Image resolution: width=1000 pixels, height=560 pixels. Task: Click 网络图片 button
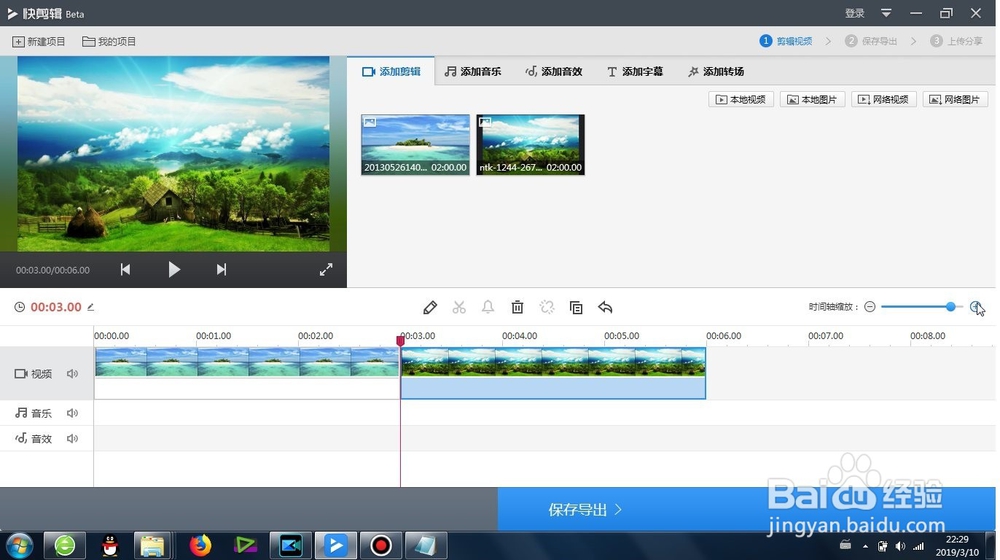coord(955,99)
